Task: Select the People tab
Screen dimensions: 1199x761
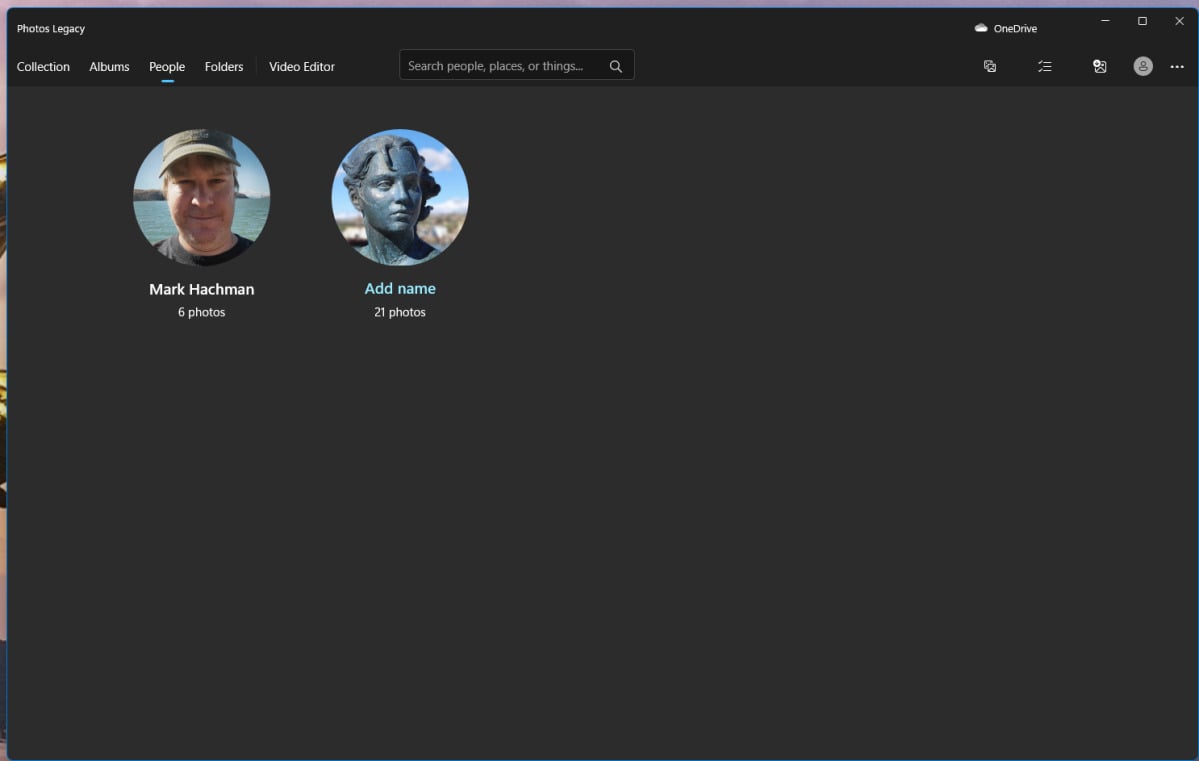Action: [x=167, y=67]
